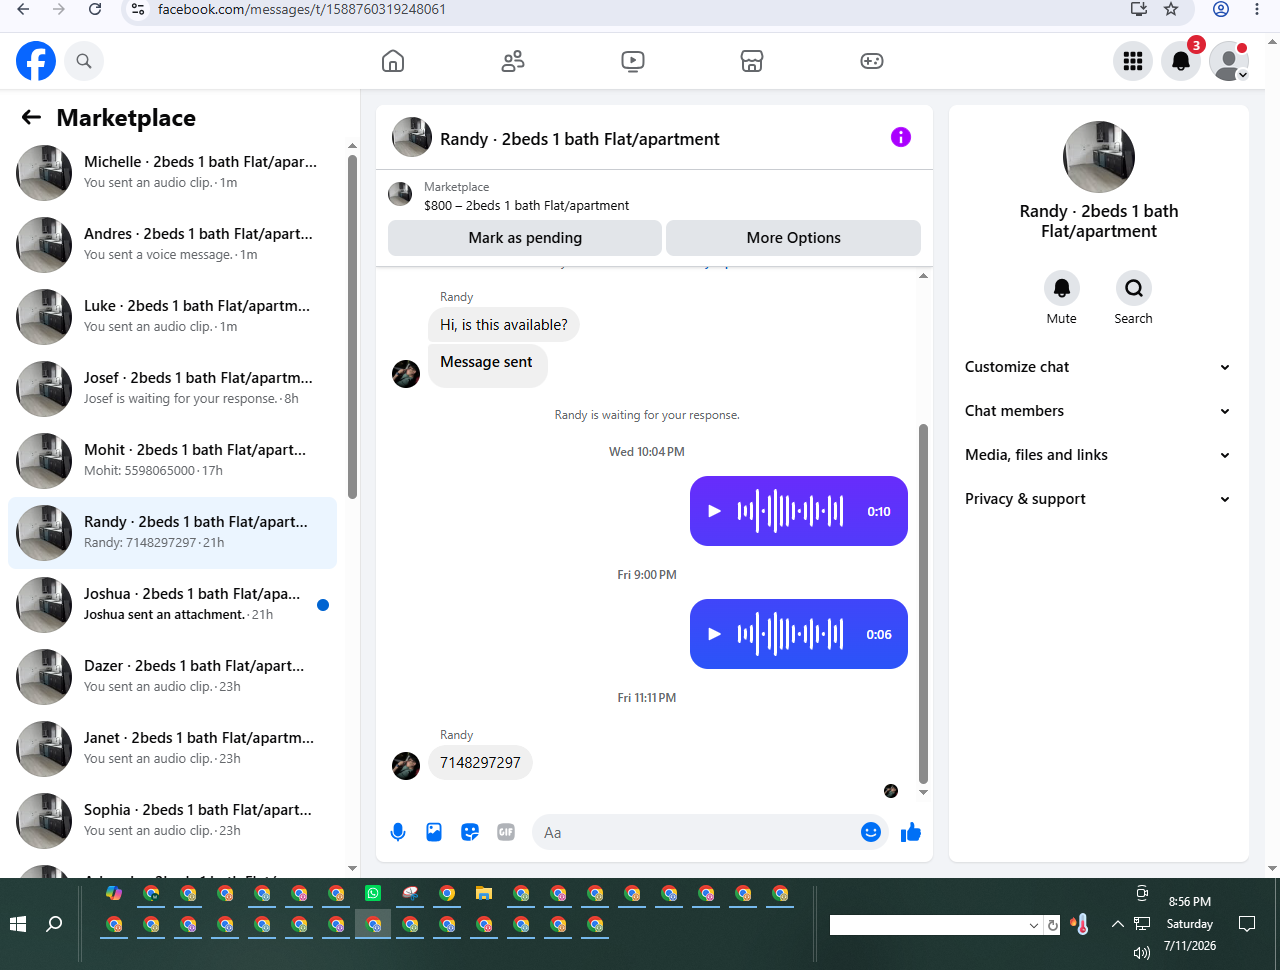Mute the Randy conversation
This screenshot has height=970, width=1280.
(1062, 288)
